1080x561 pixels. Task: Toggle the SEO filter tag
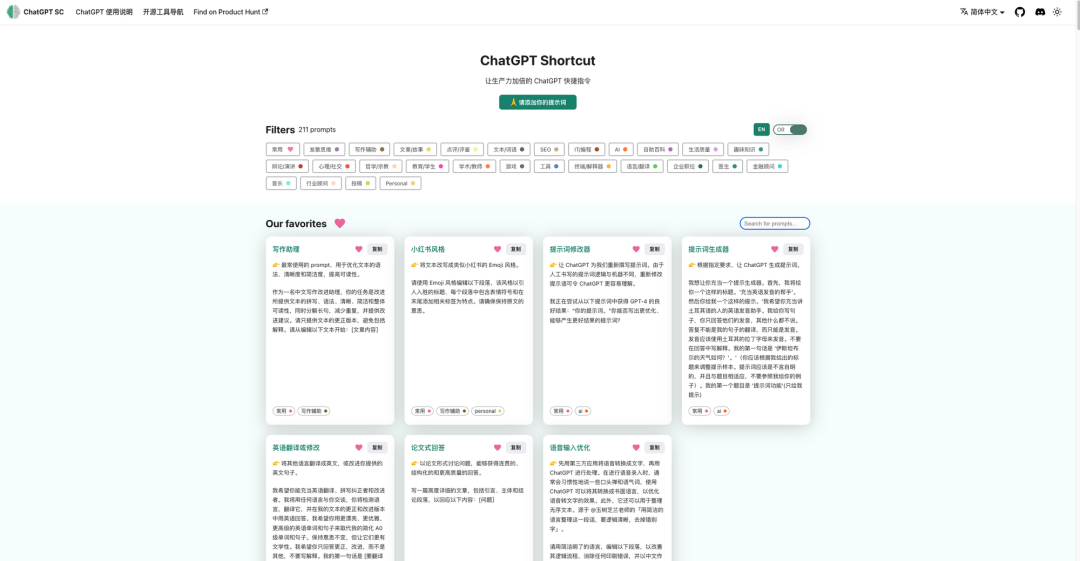coord(549,149)
